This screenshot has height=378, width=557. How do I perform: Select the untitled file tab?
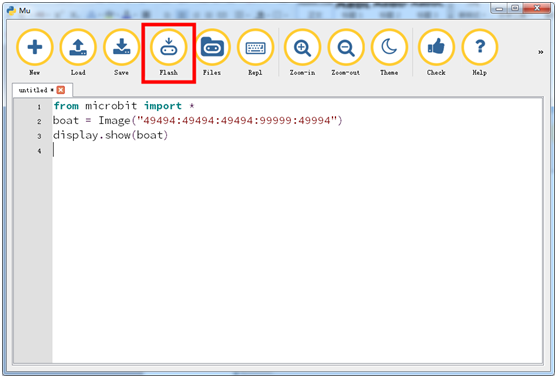[42, 90]
